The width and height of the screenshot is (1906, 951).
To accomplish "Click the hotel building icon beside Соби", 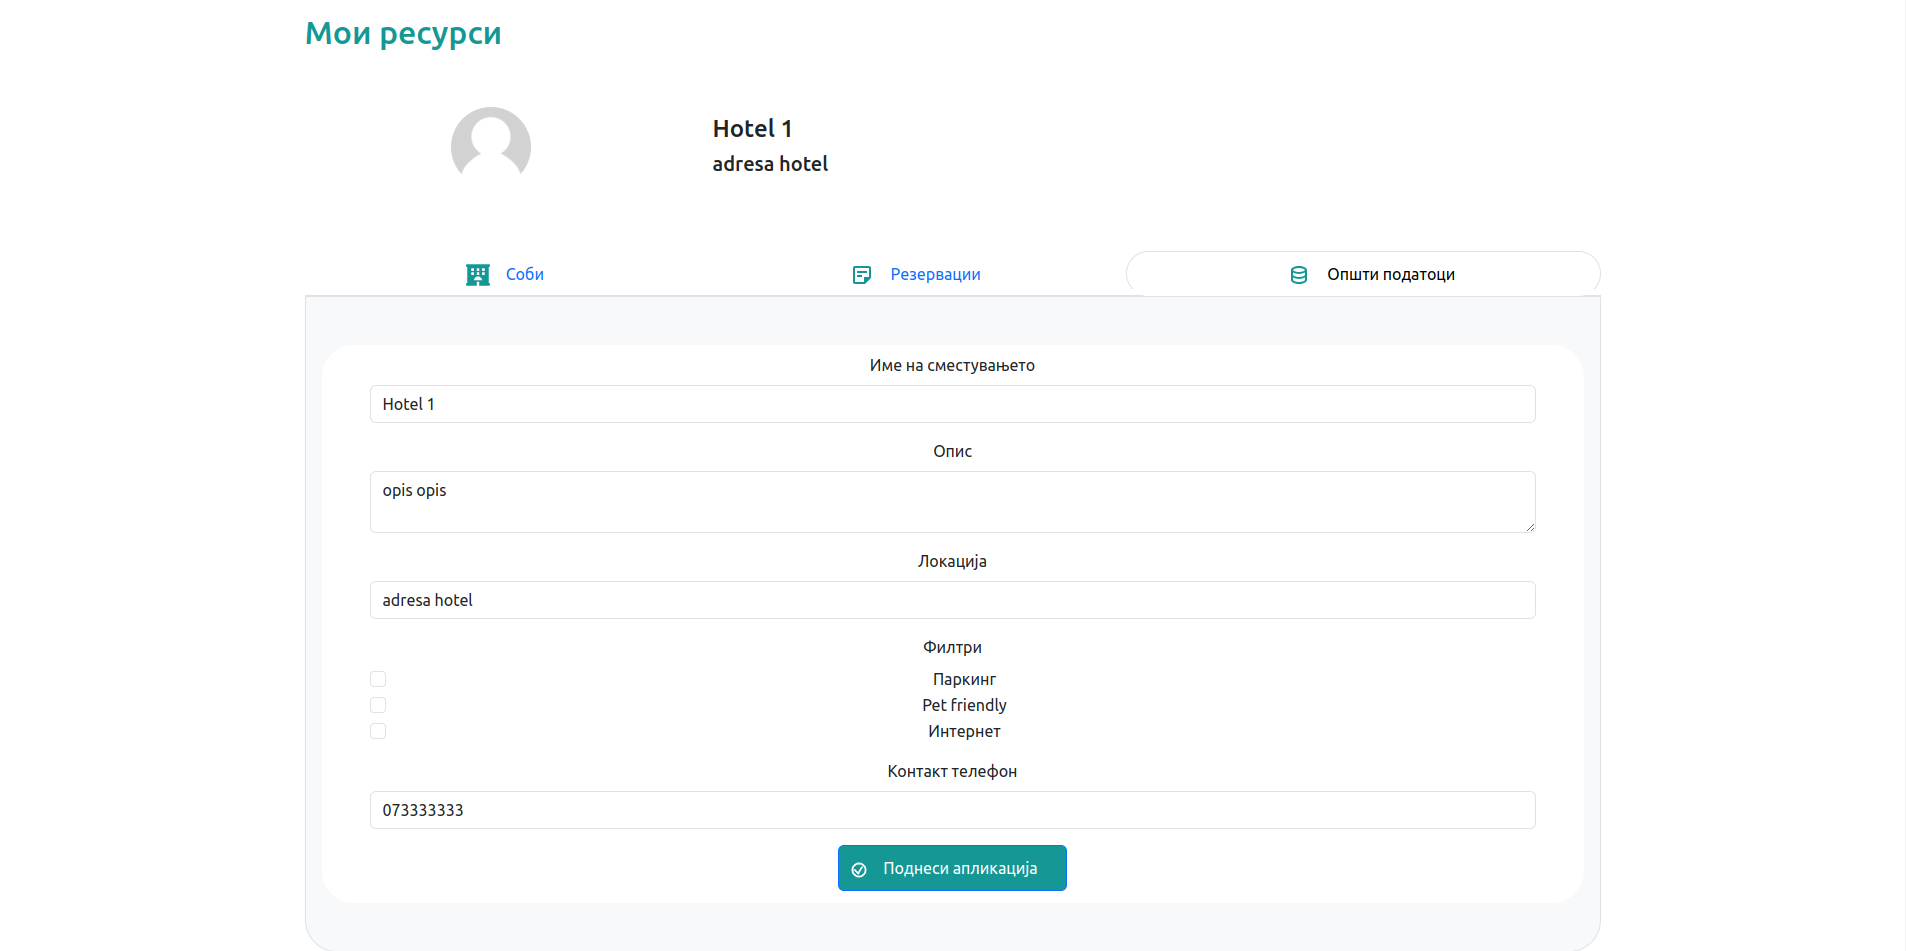I will tap(478, 275).
